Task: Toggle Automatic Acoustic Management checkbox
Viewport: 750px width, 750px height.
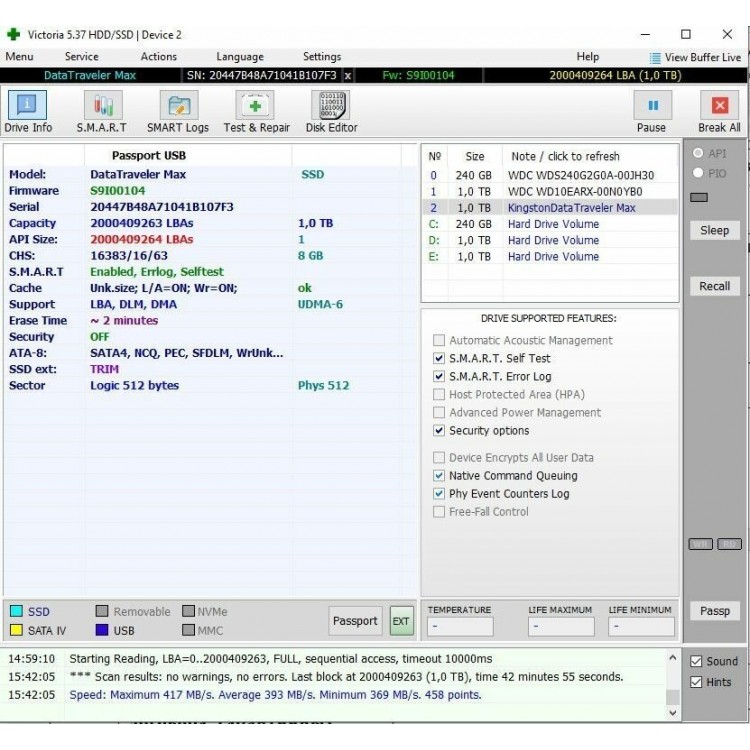Action: tap(439, 340)
